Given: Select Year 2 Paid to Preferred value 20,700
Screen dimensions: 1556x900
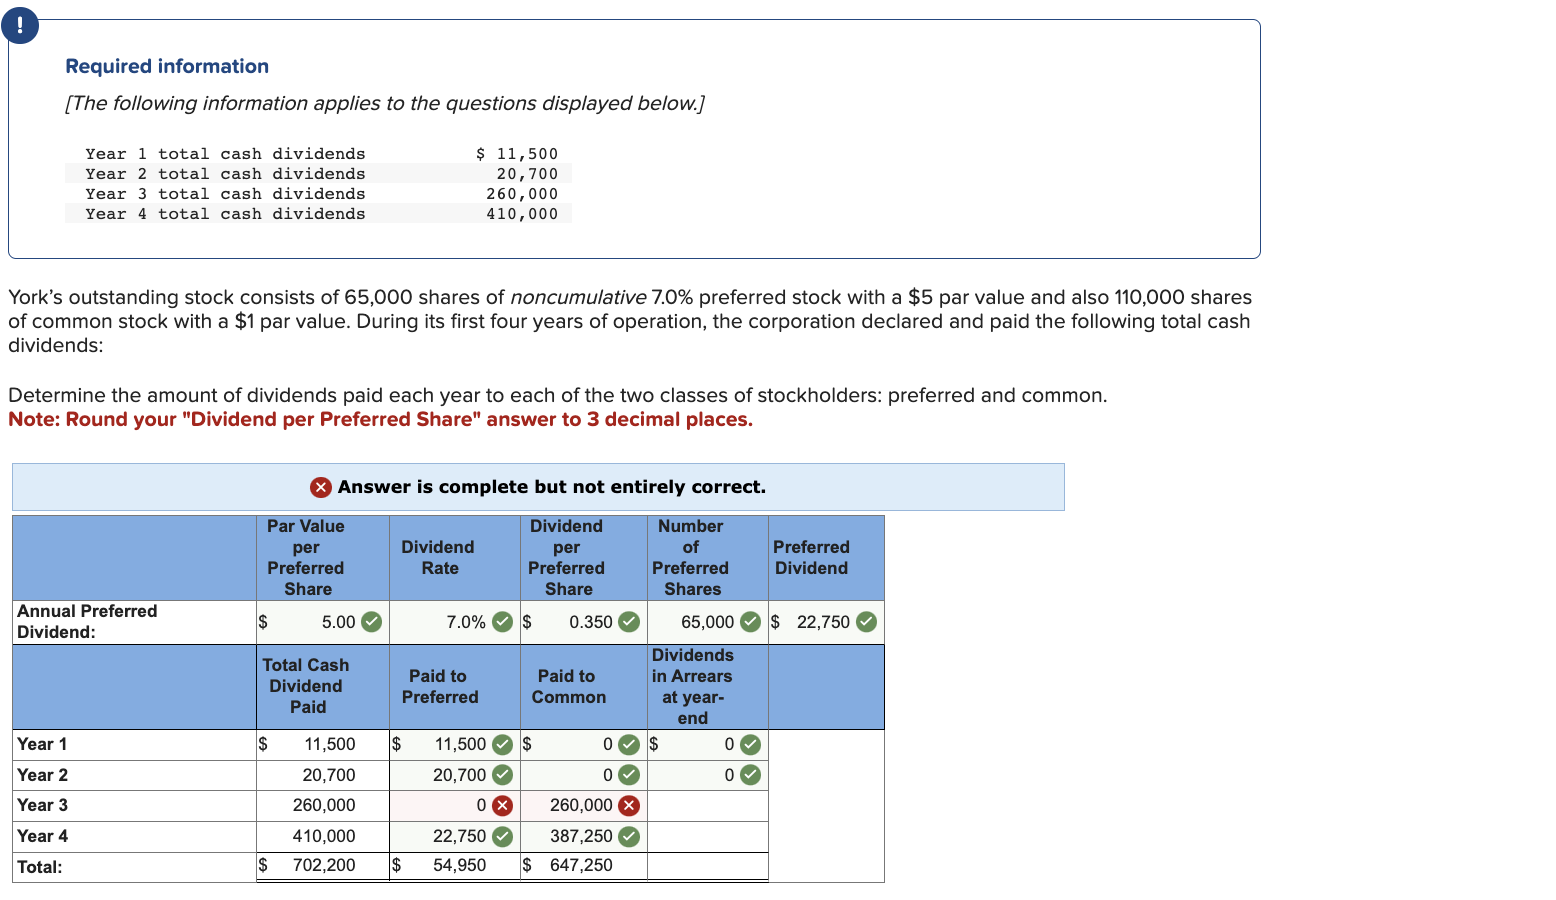Looking at the screenshot, I should [455, 775].
